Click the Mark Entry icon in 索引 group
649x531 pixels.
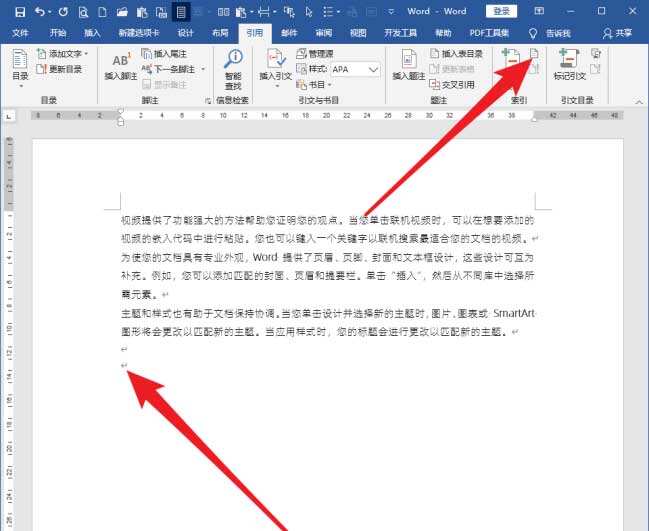[511, 59]
